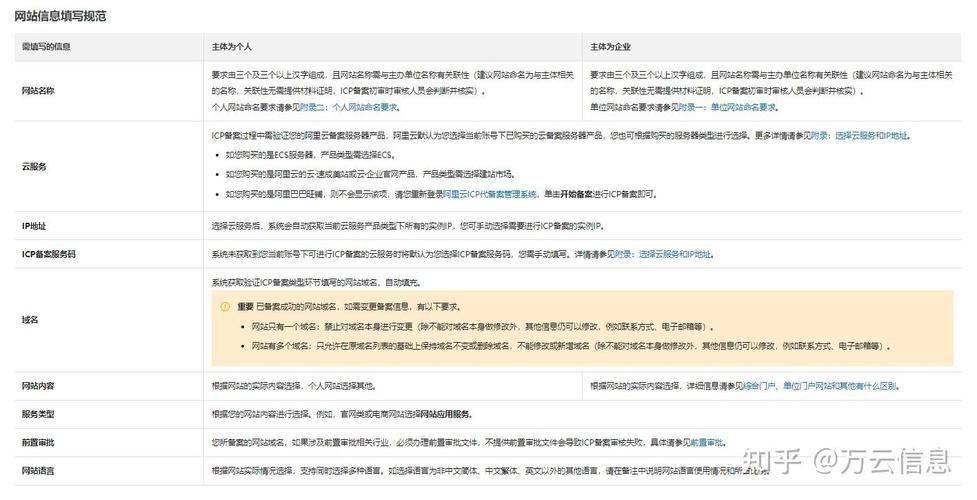
Task: Click the 网站只有一个域名 bullet text
Action: point(483,327)
